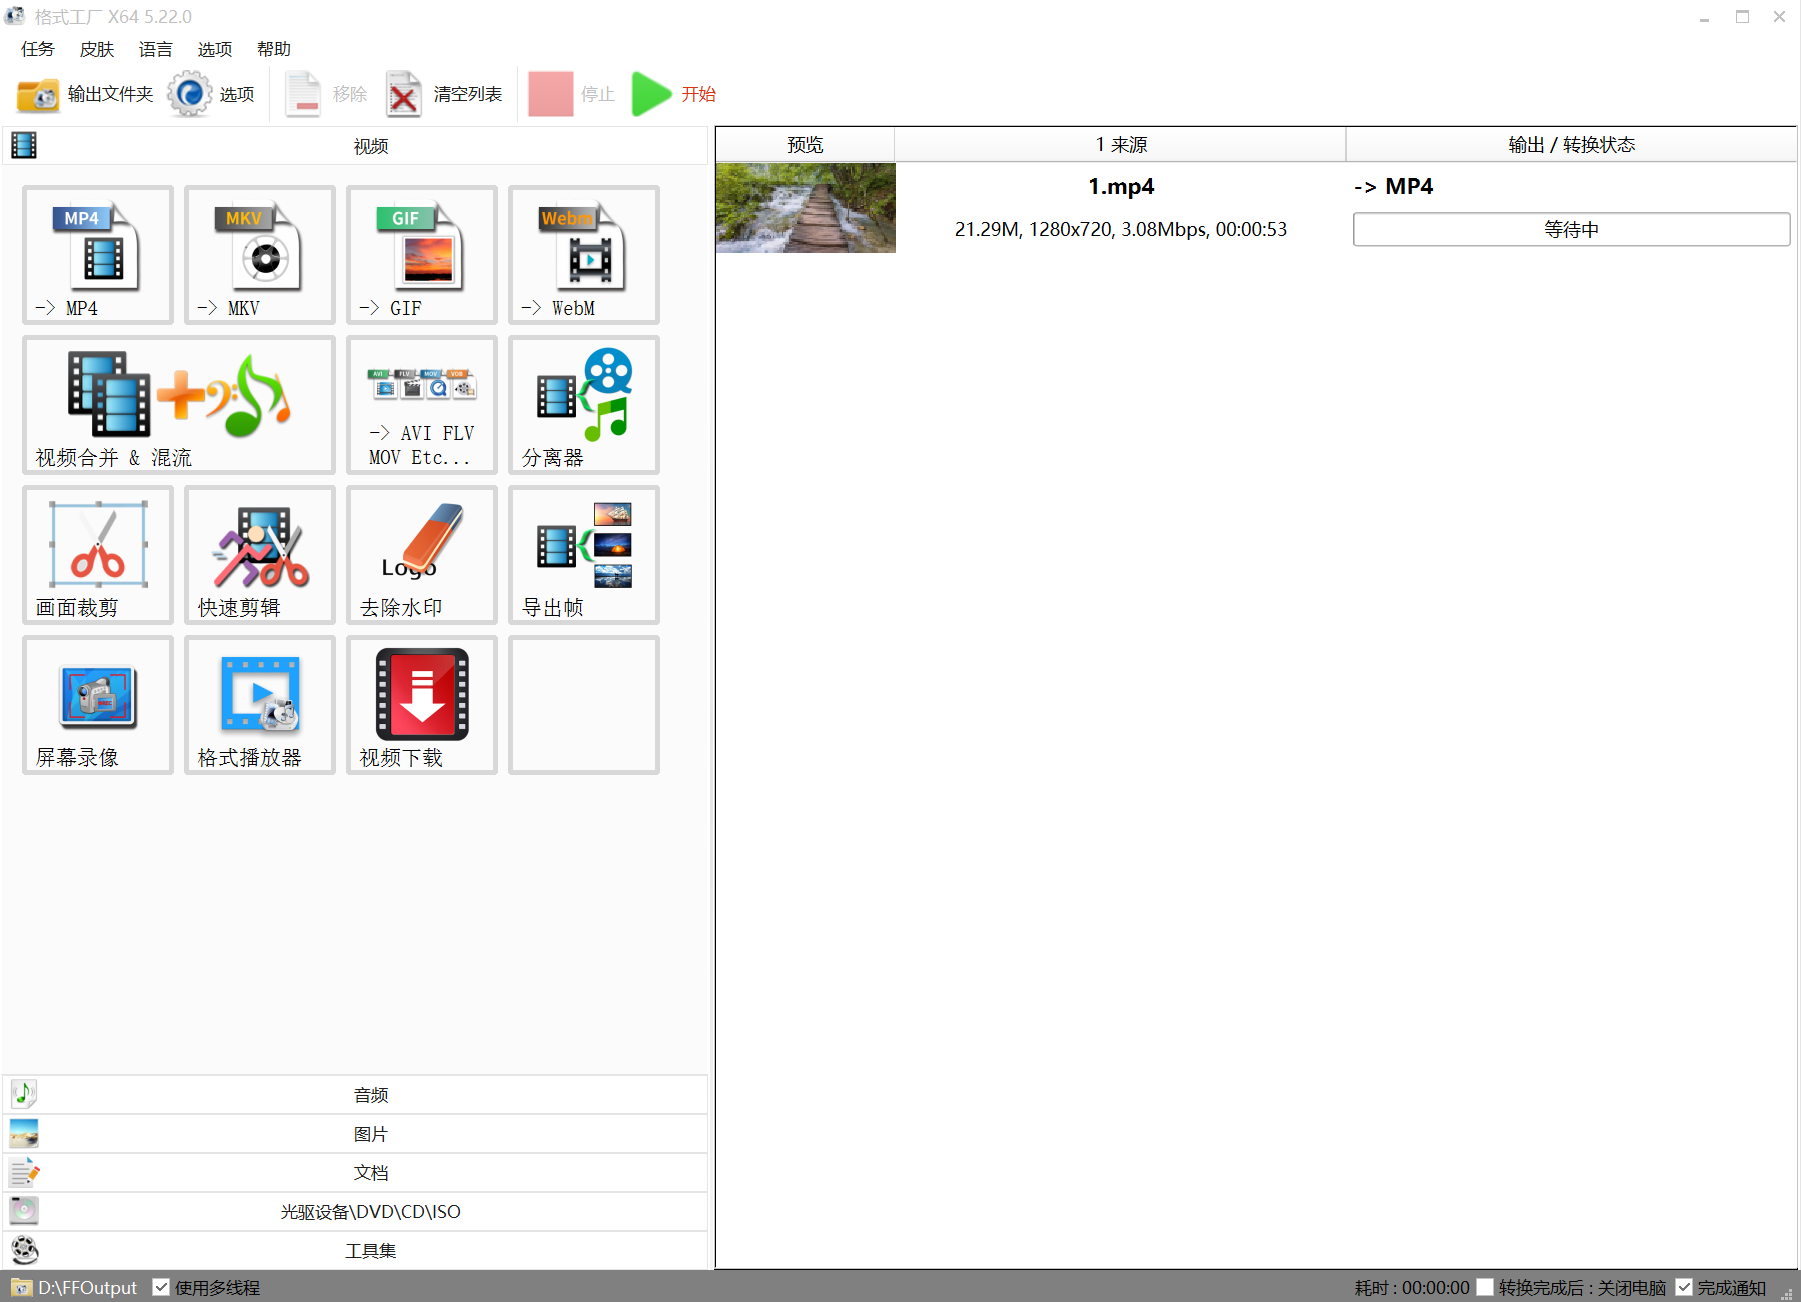Open the 语言 language menu

pos(155,49)
